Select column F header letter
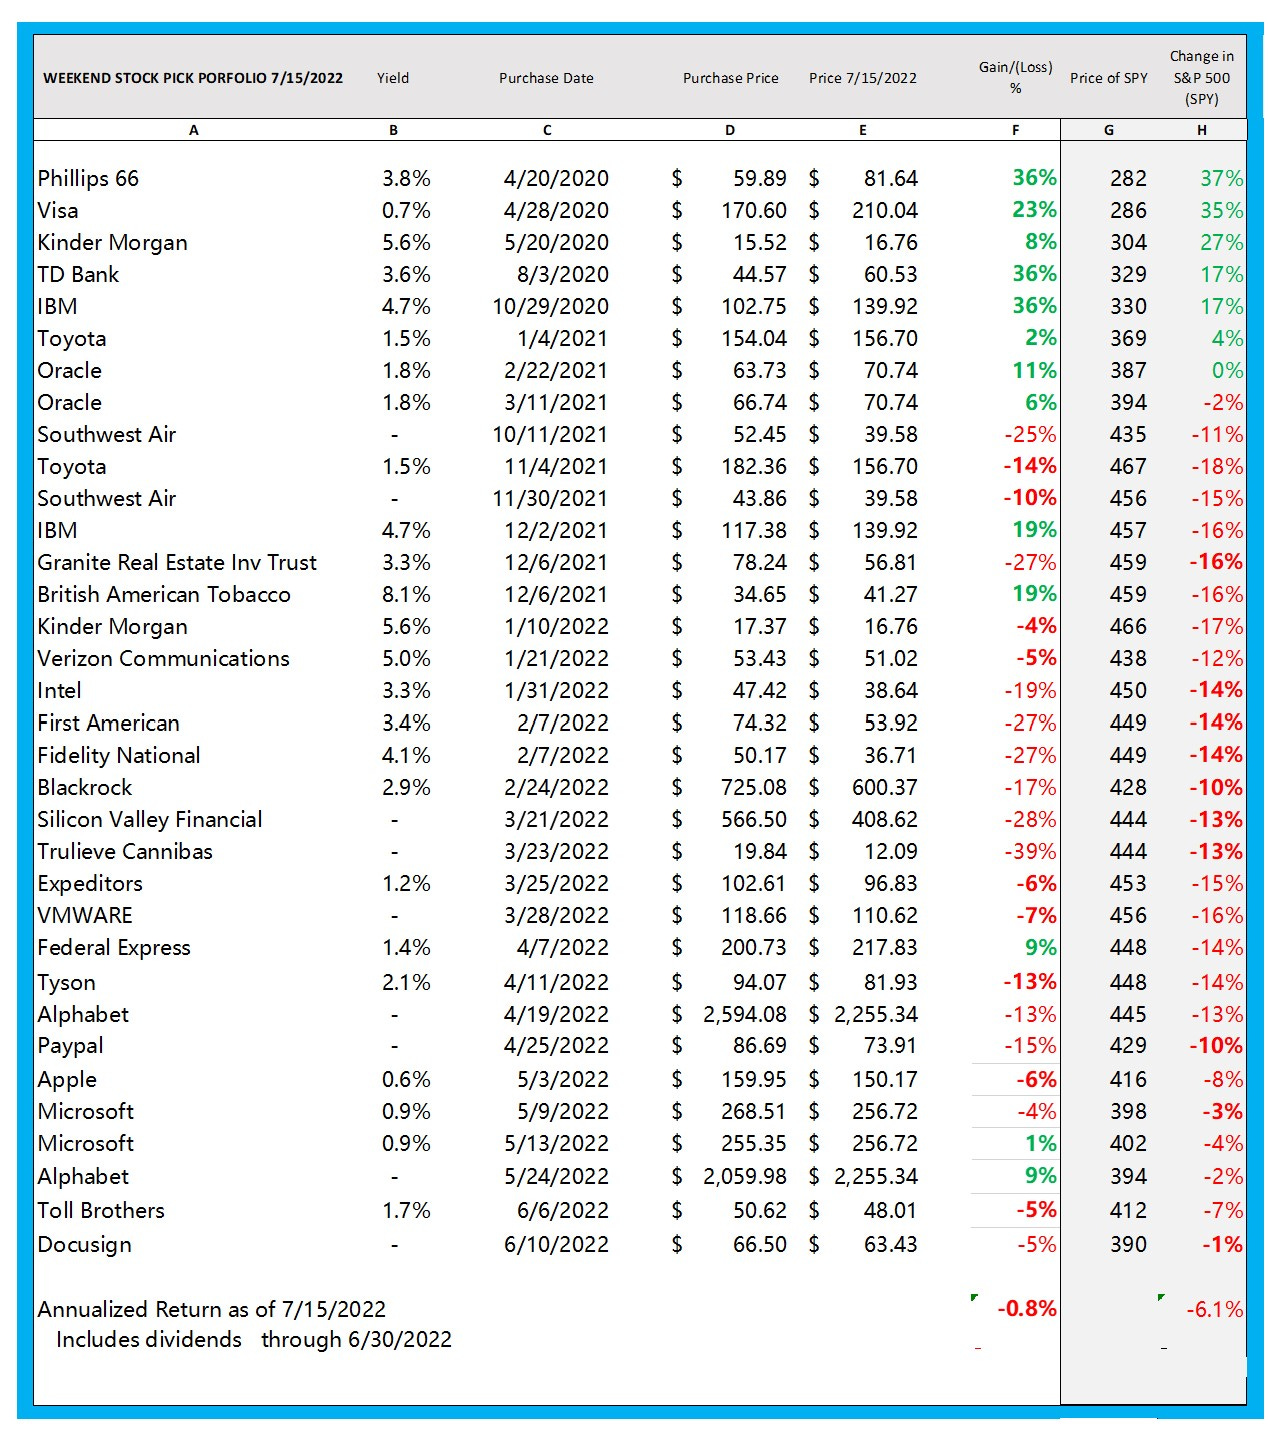Image resolution: width=1268 pixels, height=1438 pixels. click(x=1016, y=130)
